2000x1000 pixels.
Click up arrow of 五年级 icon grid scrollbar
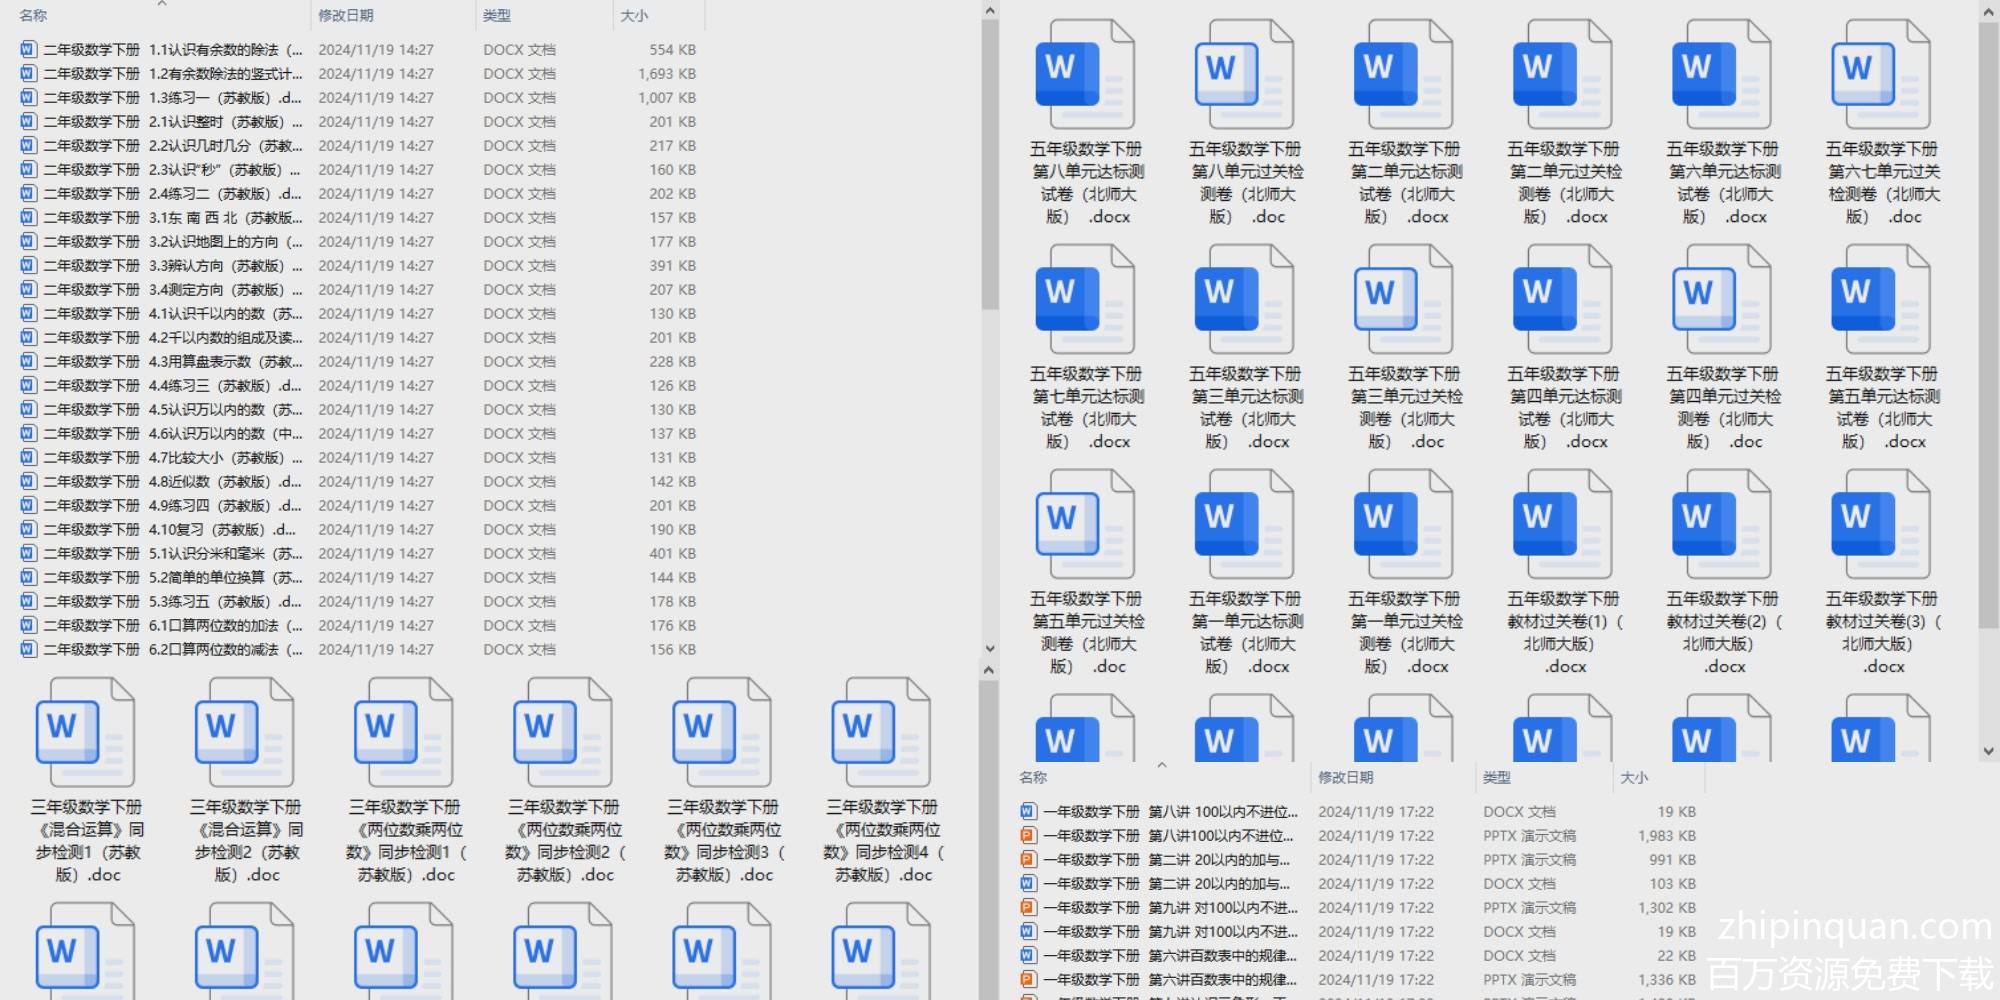(1988, 11)
